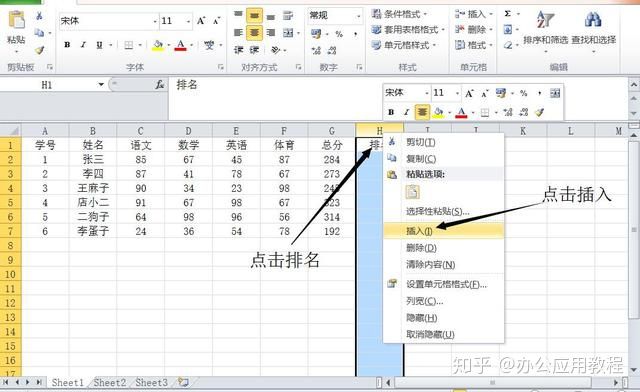Click the ribbon decrease decimal icon
The width and height of the screenshot is (640, 392).
332,50
